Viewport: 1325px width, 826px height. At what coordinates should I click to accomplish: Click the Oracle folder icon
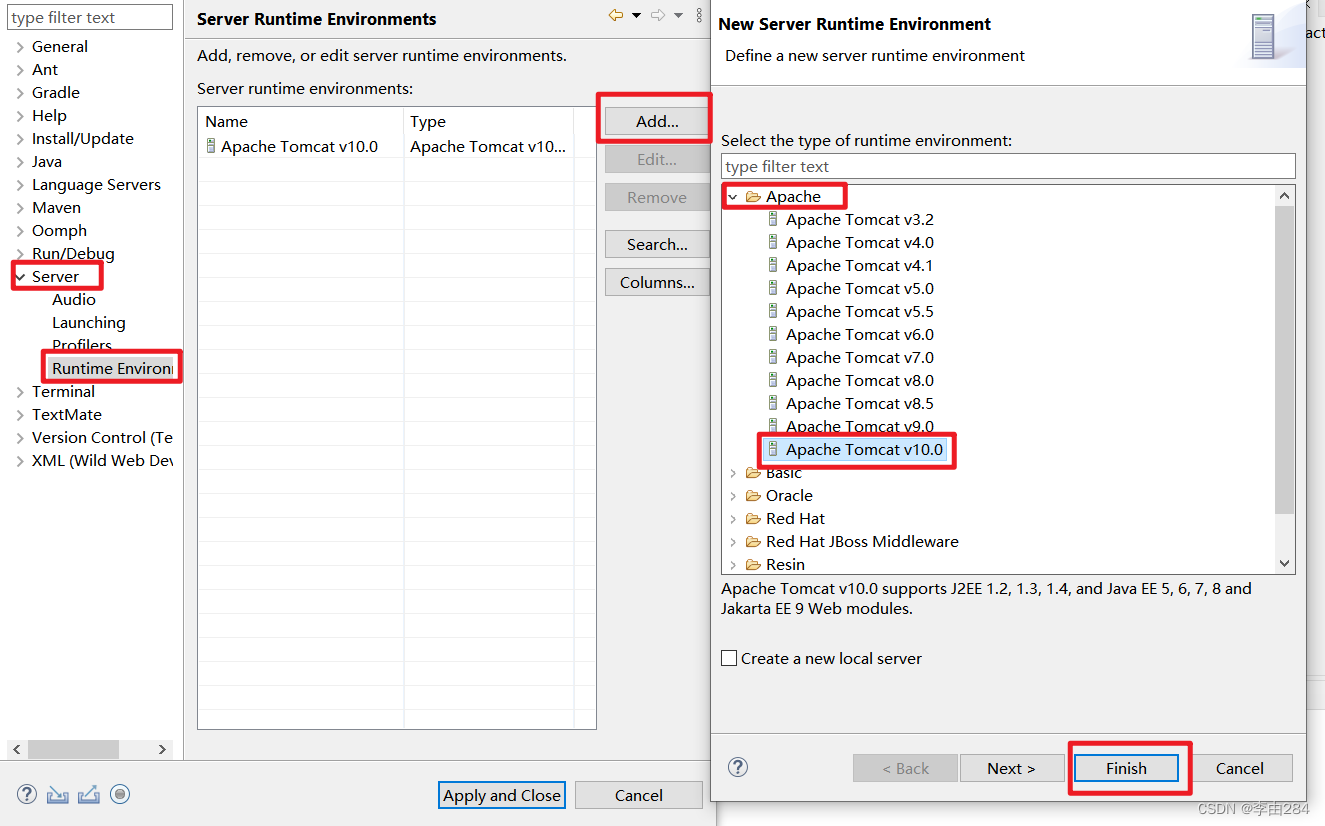[753, 495]
